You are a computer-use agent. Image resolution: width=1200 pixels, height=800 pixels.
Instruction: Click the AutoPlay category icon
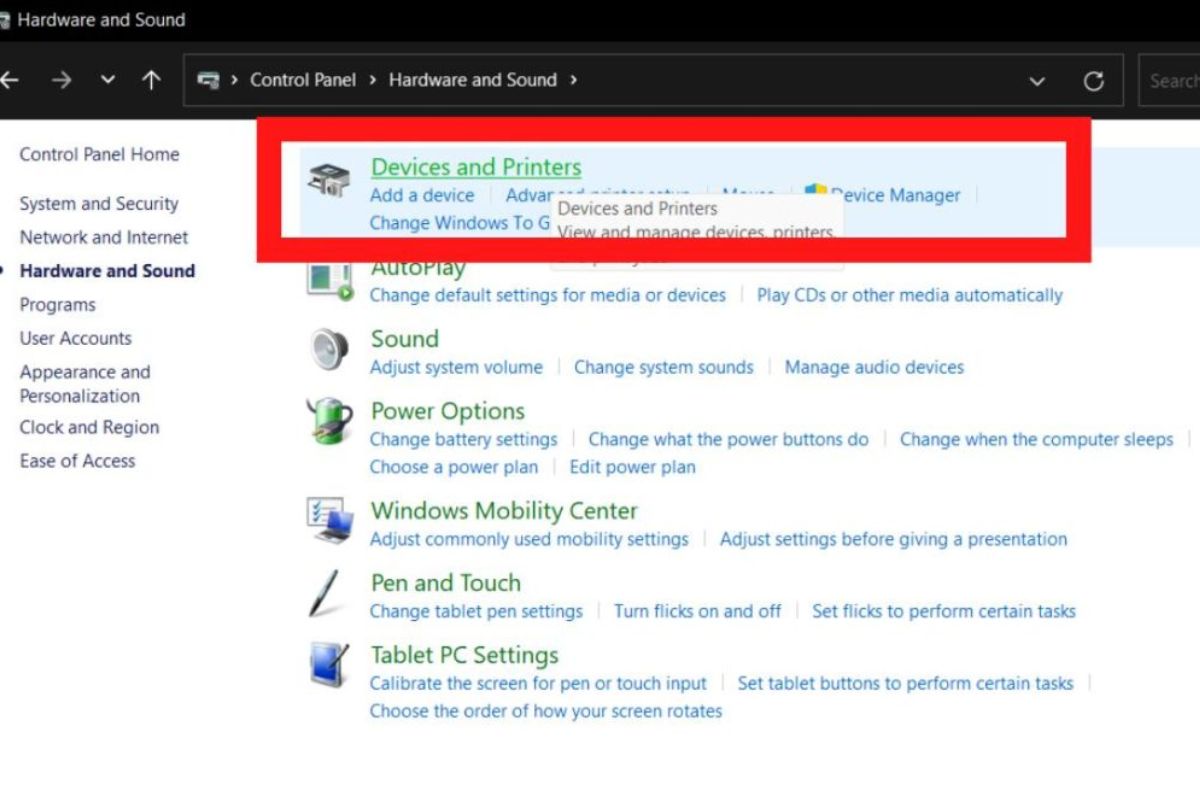pyautogui.click(x=330, y=280)
